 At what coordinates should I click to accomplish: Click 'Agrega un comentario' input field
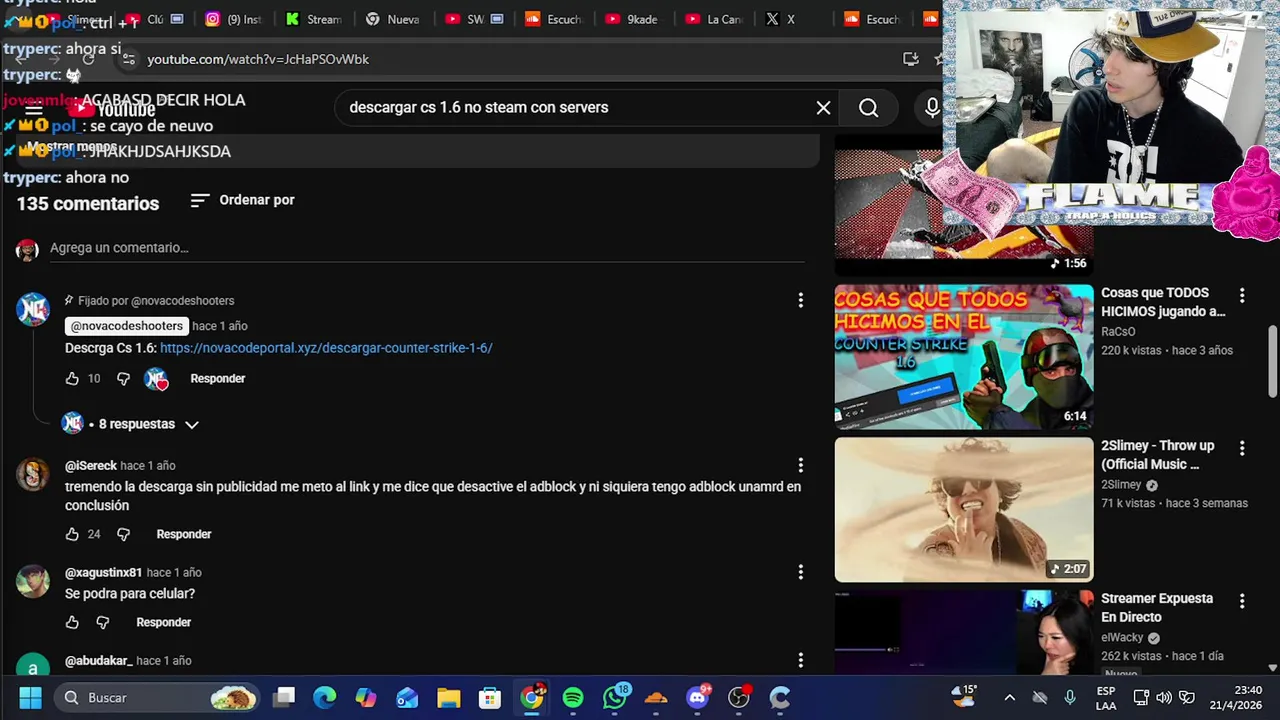pos(427,248)
